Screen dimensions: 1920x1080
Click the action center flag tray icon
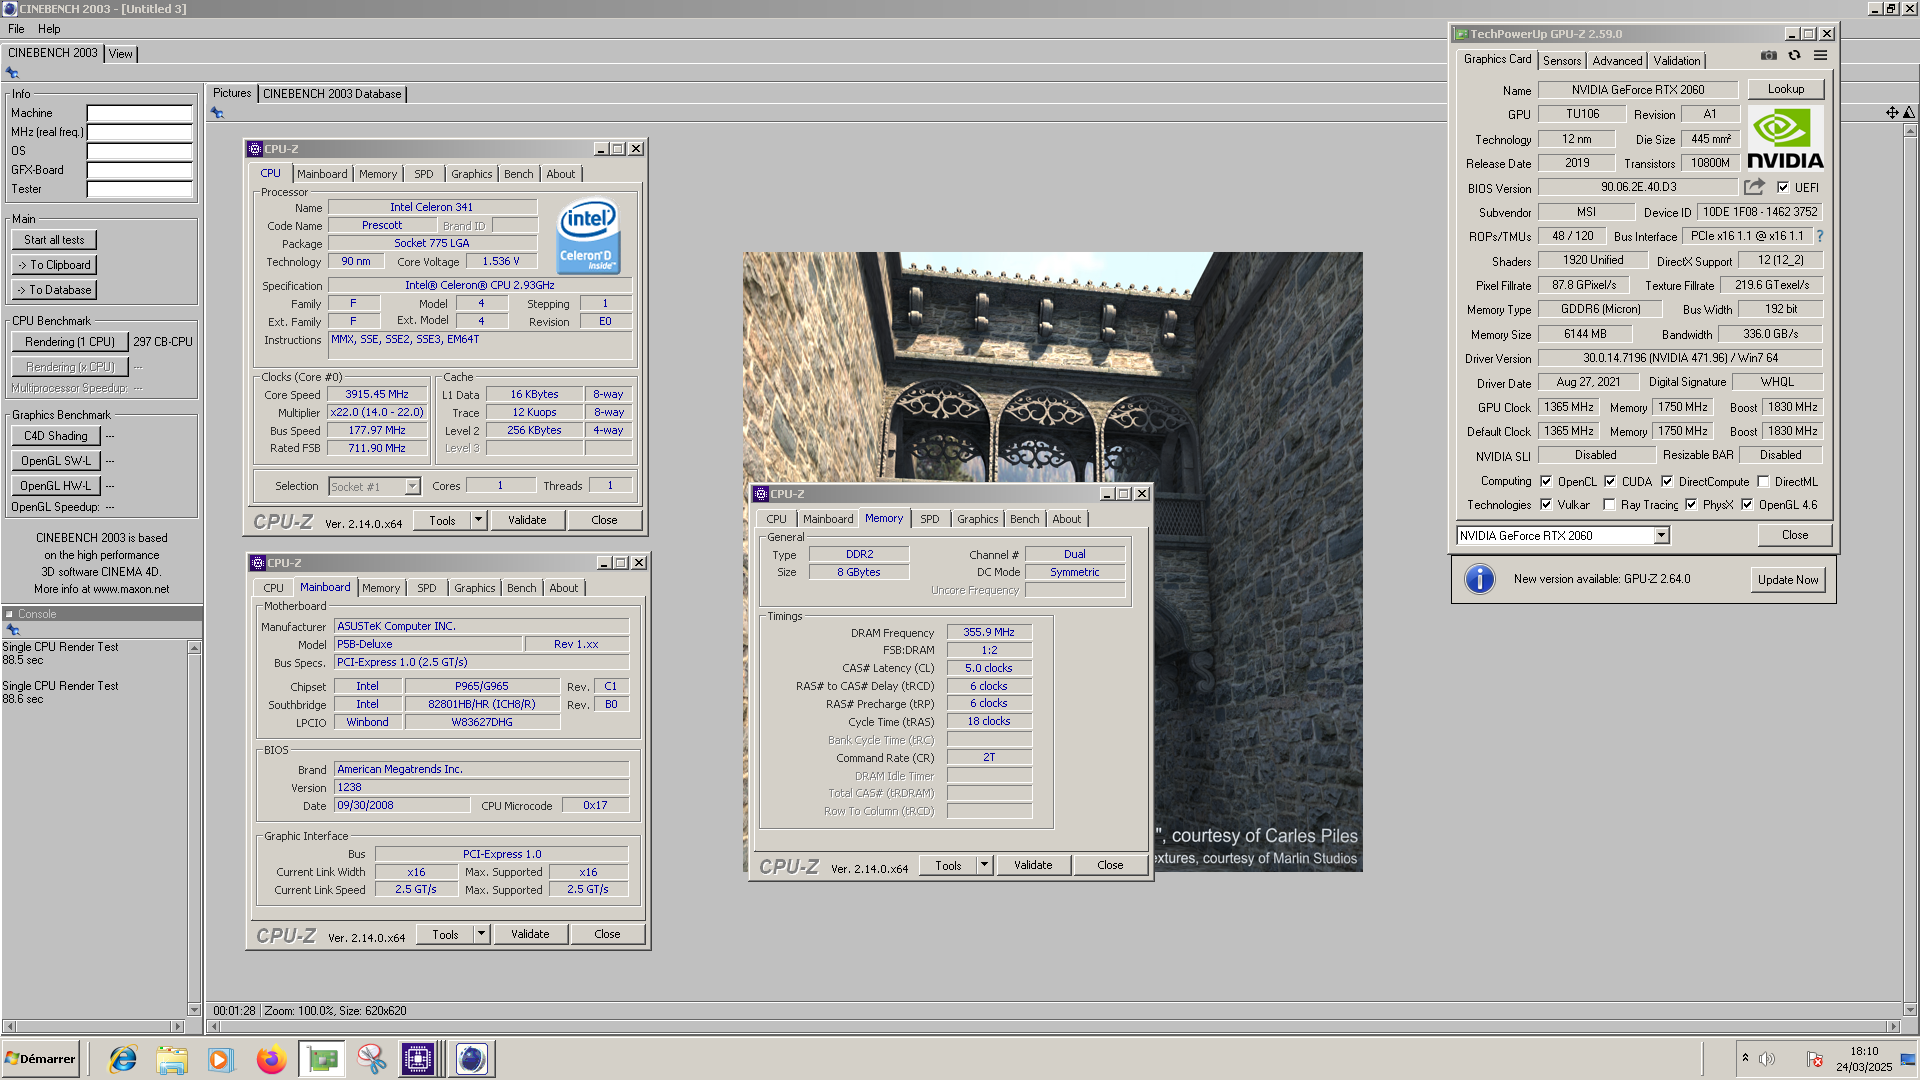coord(1814,1059)
